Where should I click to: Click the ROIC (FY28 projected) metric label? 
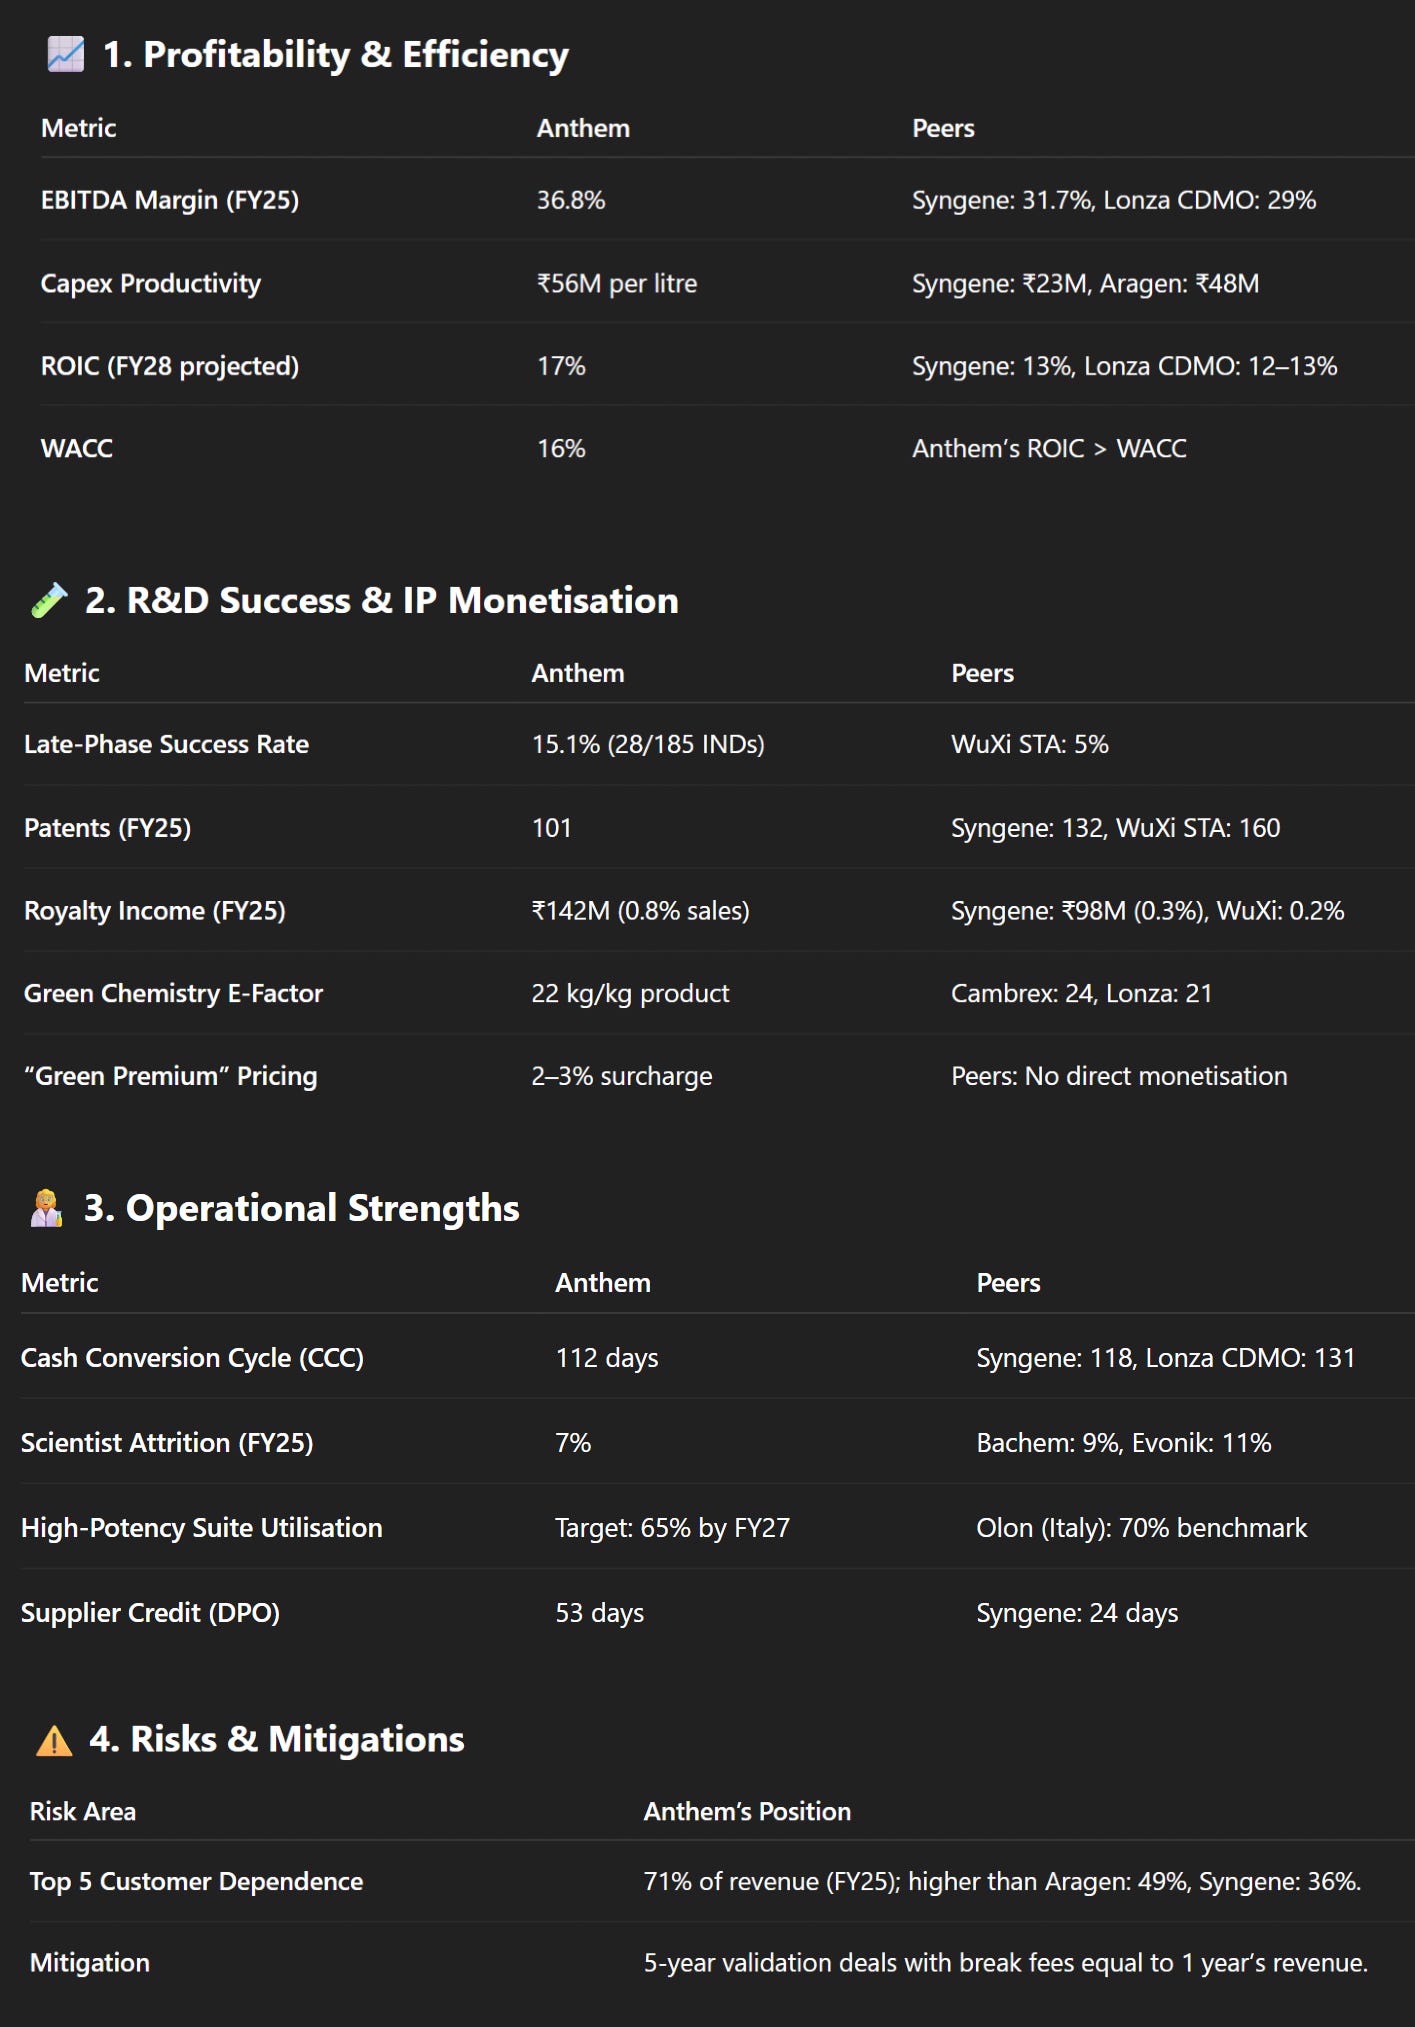click(x=170, y=366)
